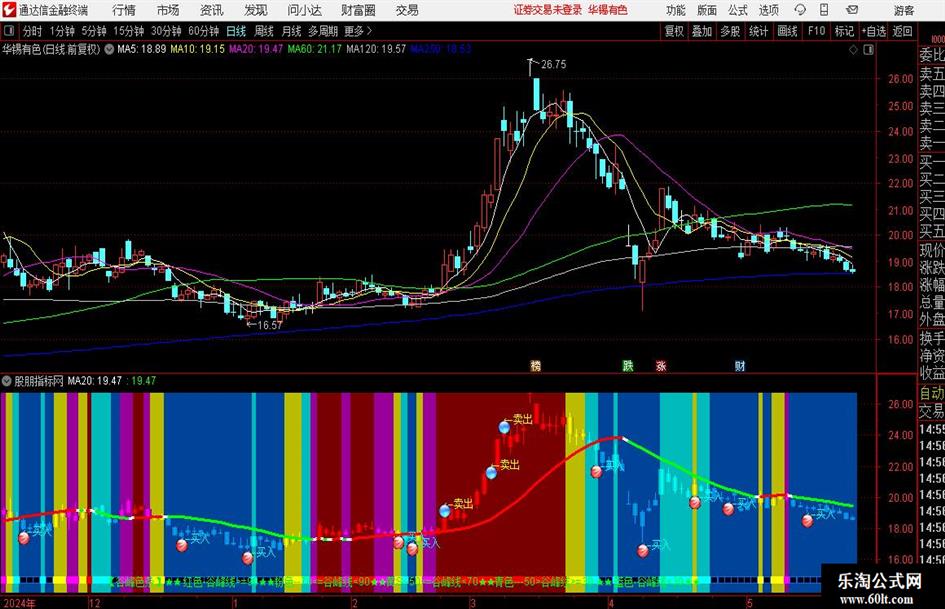Viewport: 945px width, 609px height.
Task: Open the 资讯 menu
Action: click(x=212, y=10)
